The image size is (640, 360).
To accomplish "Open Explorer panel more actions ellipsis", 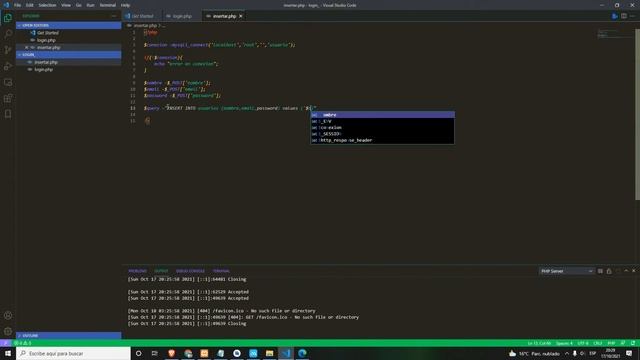I will 114,16.
